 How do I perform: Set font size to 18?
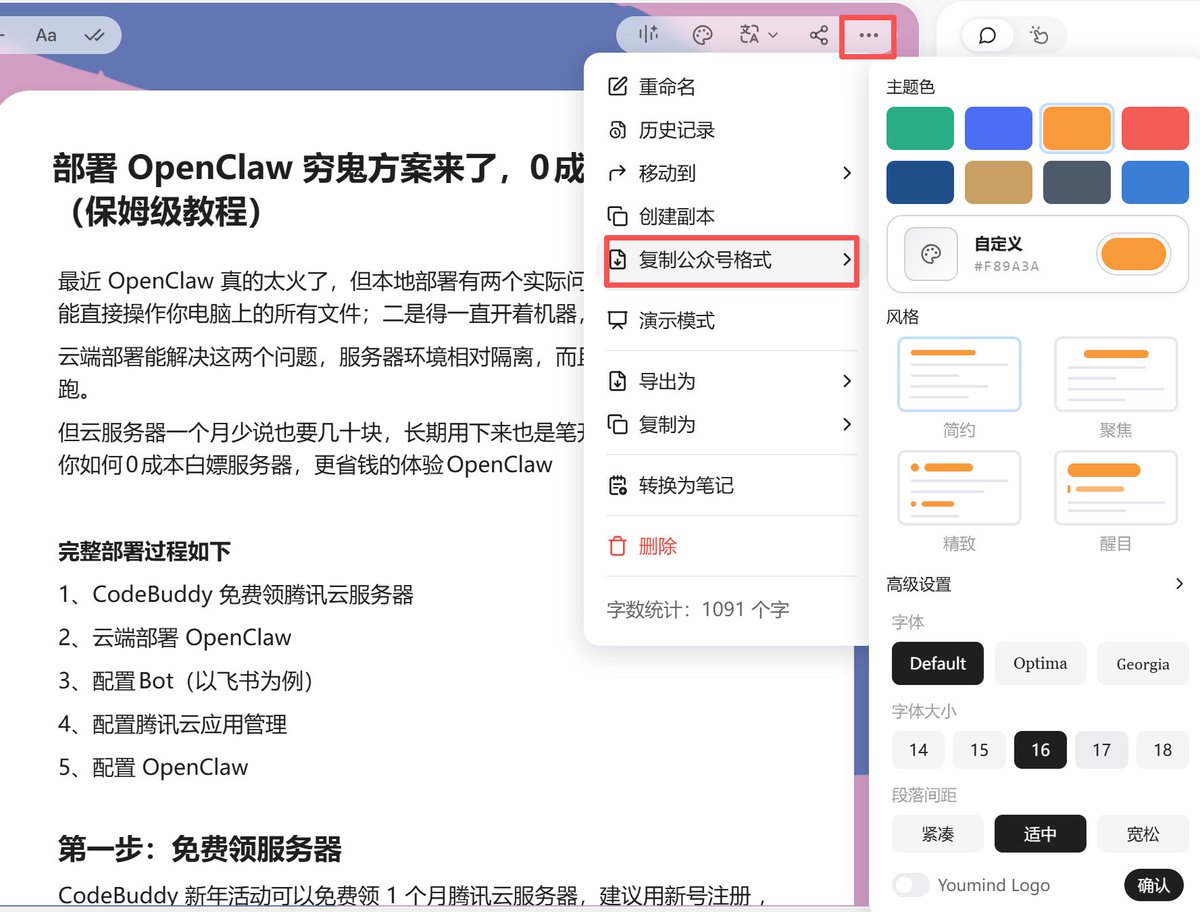[1162, 750]
